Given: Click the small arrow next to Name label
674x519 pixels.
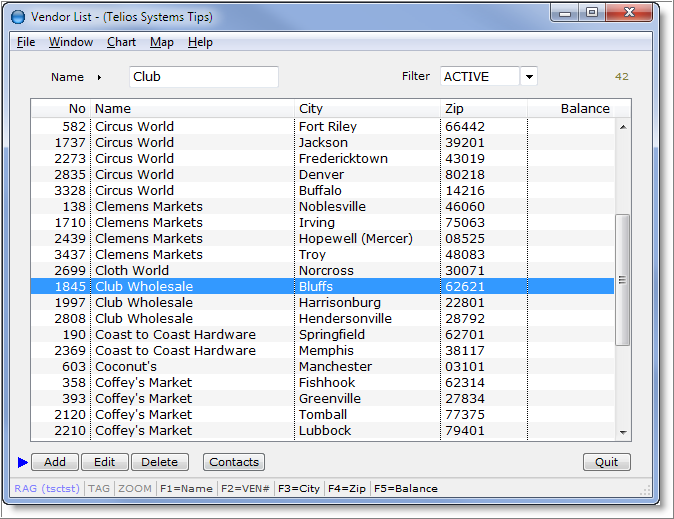Looking at the screenshot, I should tap(100, 77).
